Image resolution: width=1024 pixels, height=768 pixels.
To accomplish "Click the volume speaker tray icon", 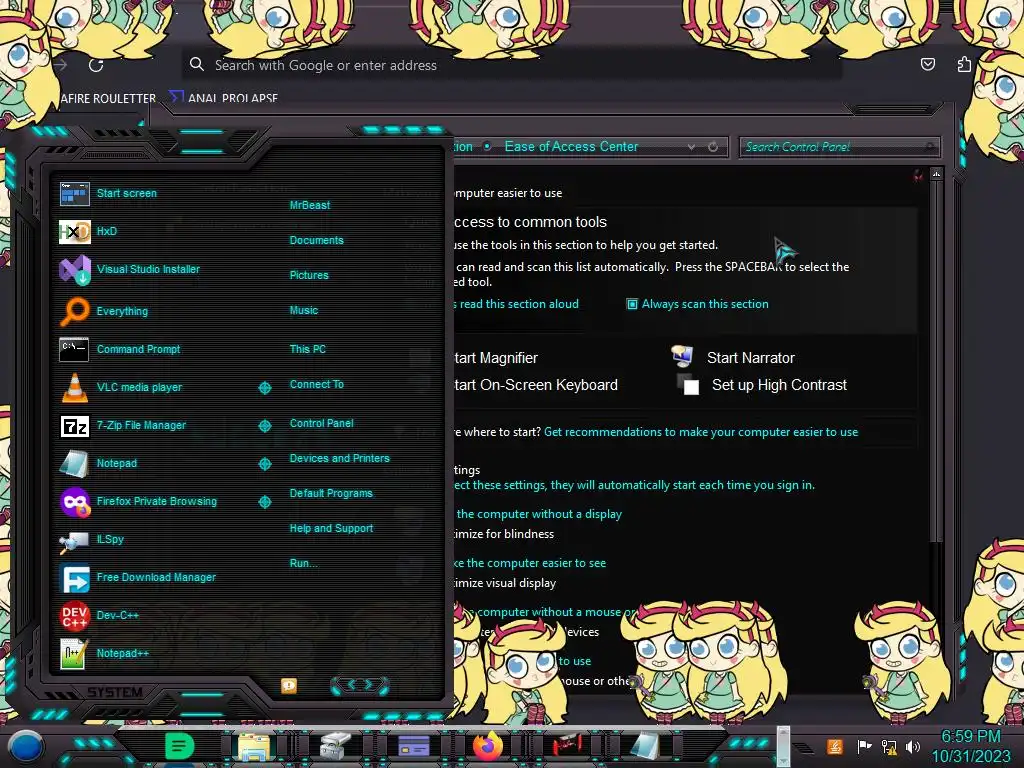I will (912, 746).
